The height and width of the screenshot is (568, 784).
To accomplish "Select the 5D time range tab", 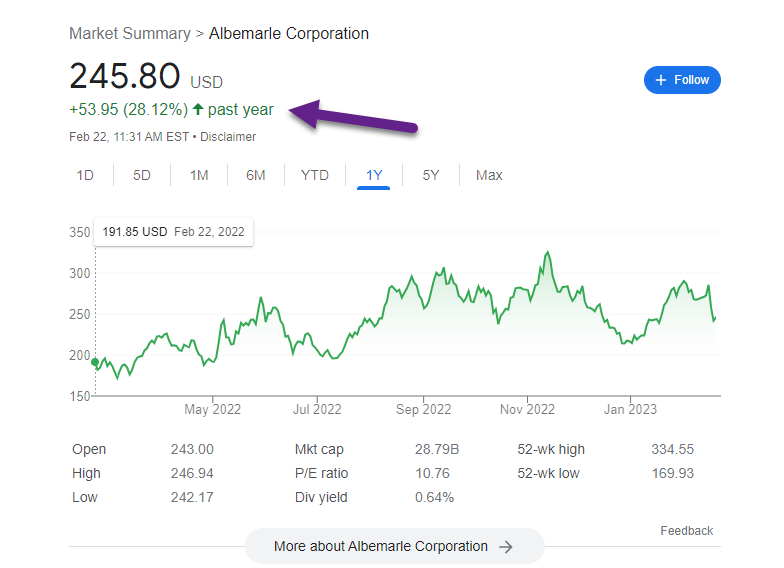I will 142,175.
